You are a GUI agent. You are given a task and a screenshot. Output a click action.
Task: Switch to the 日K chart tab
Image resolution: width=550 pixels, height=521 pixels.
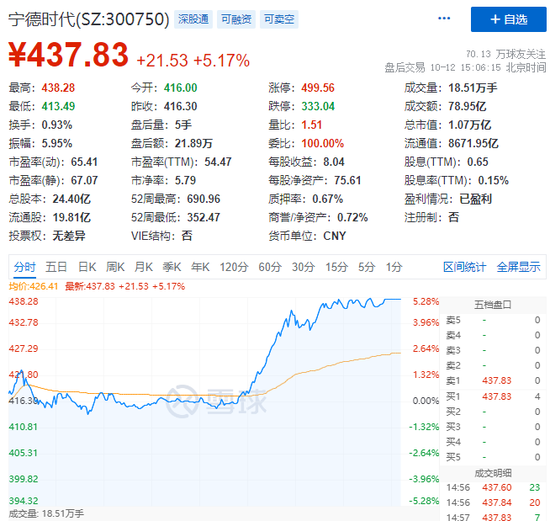[x=87, y=267]
